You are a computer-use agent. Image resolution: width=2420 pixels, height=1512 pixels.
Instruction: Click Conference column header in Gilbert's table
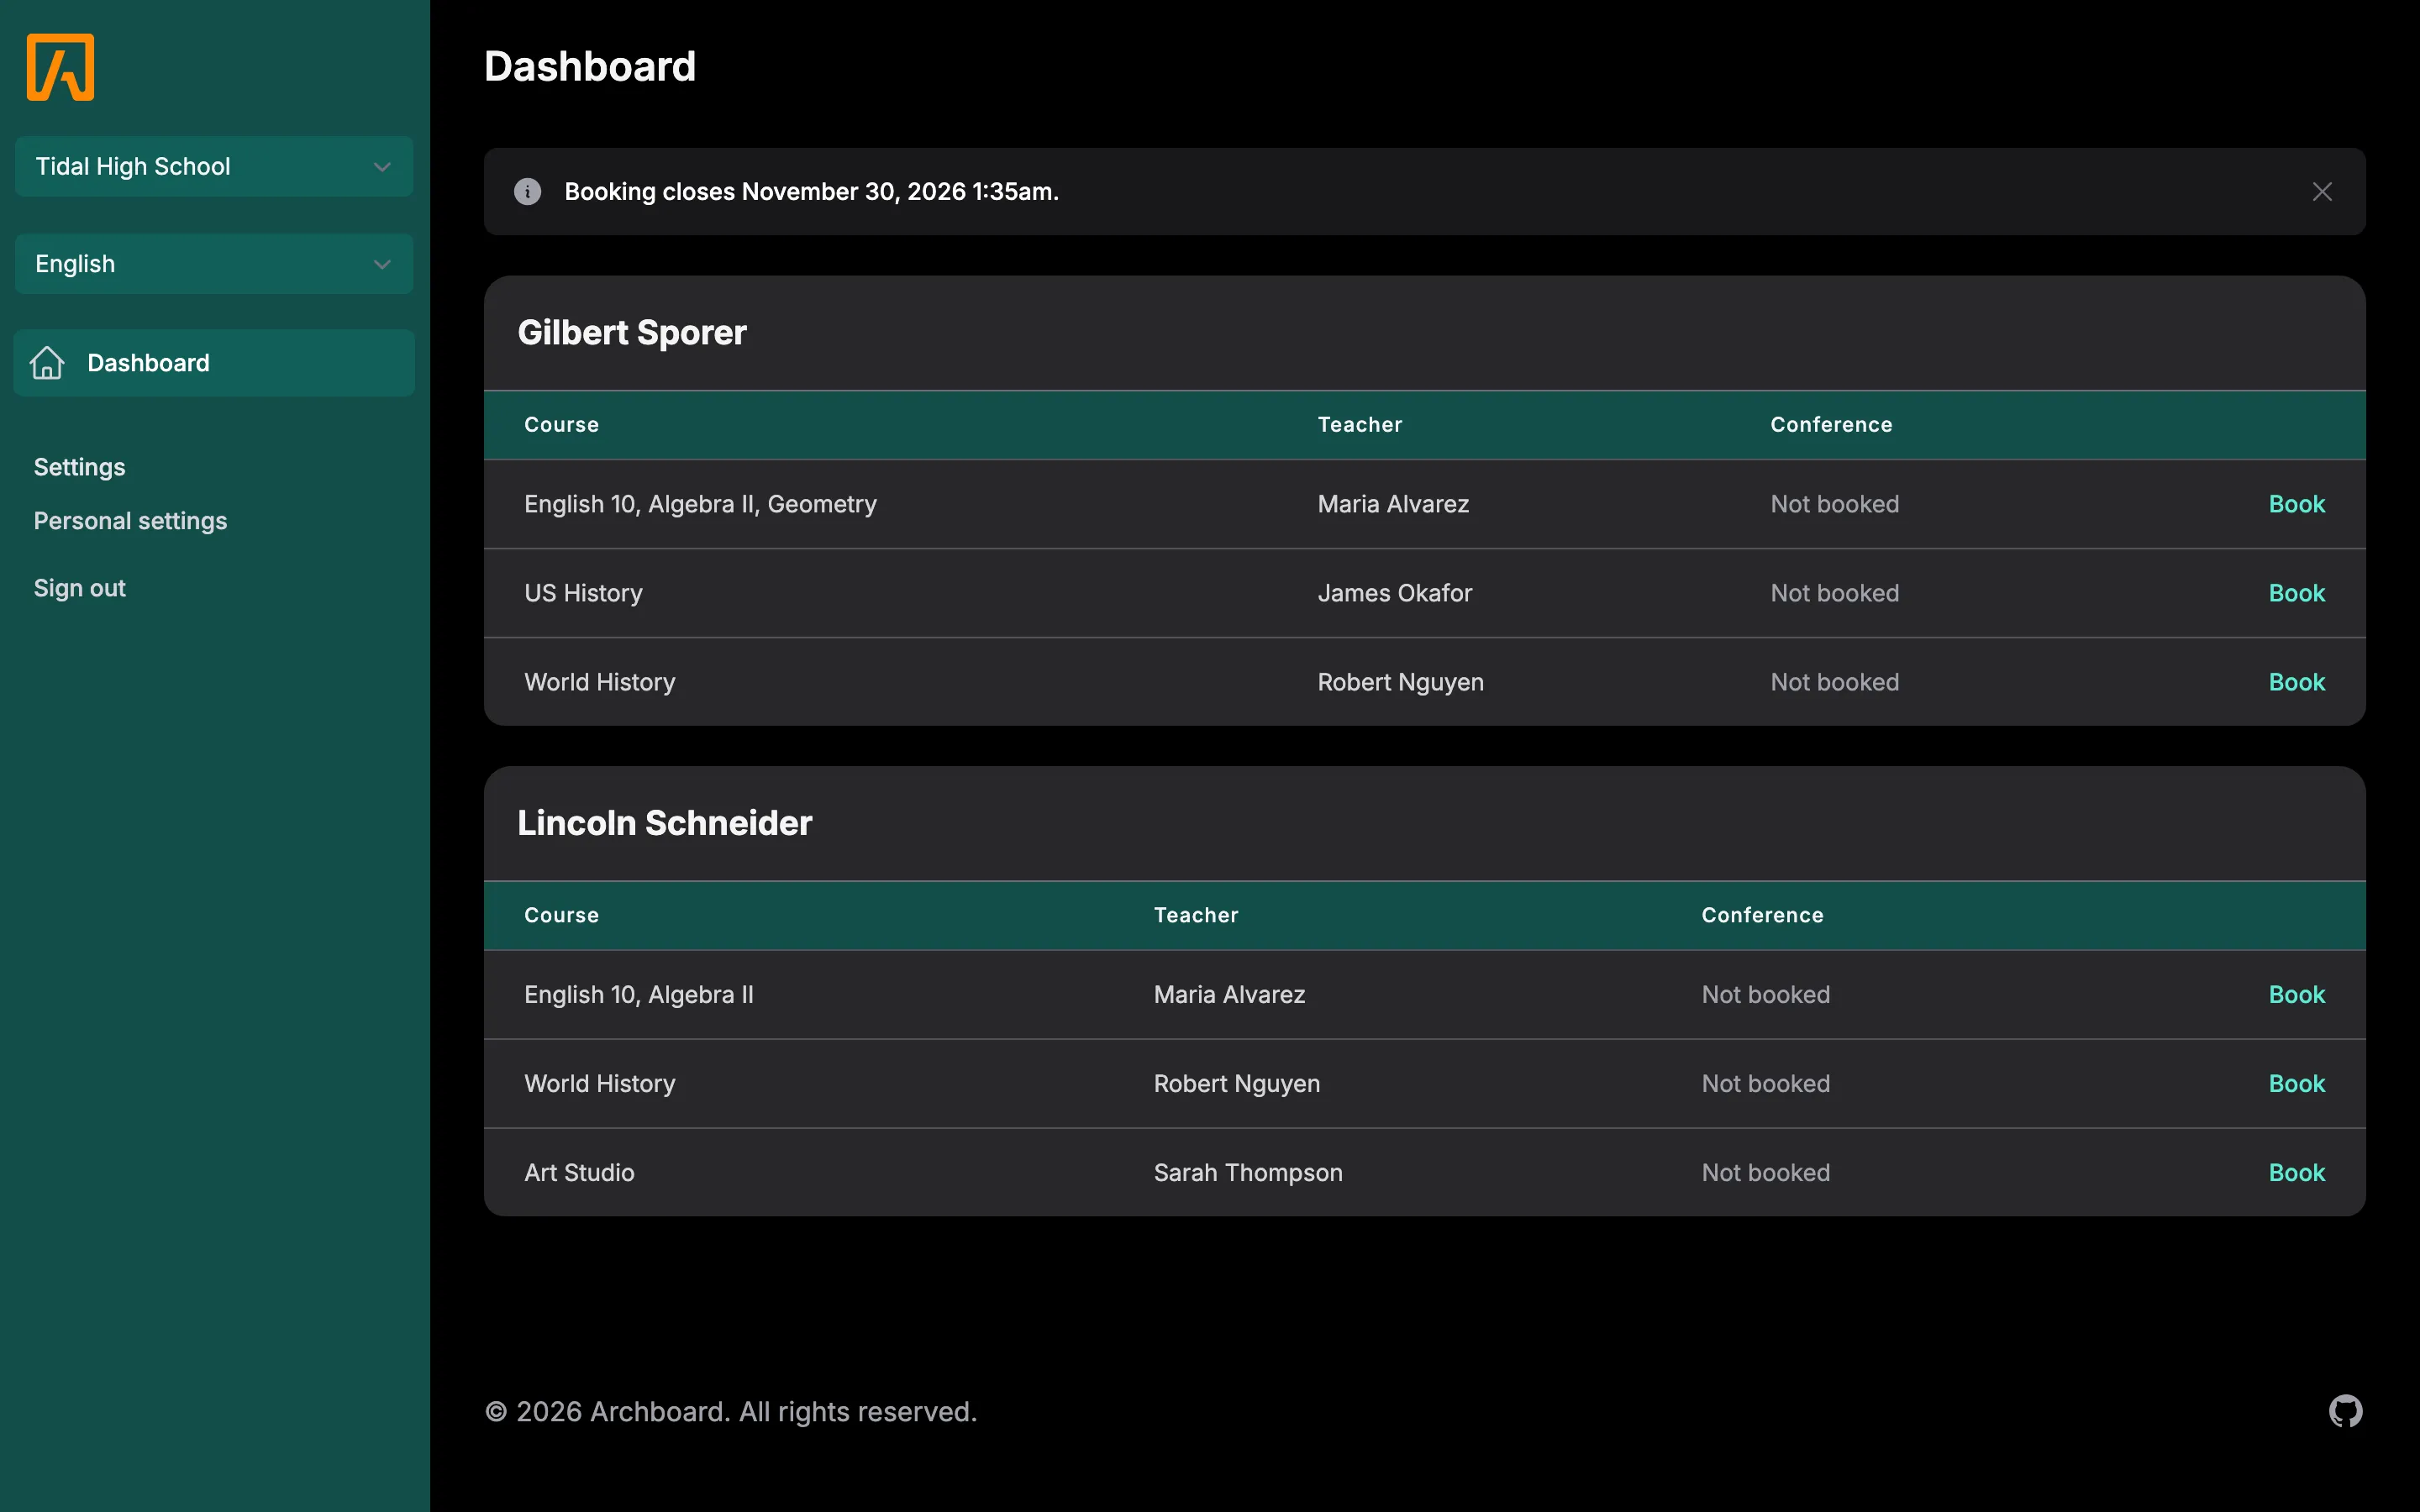(x=1831, y=425)
